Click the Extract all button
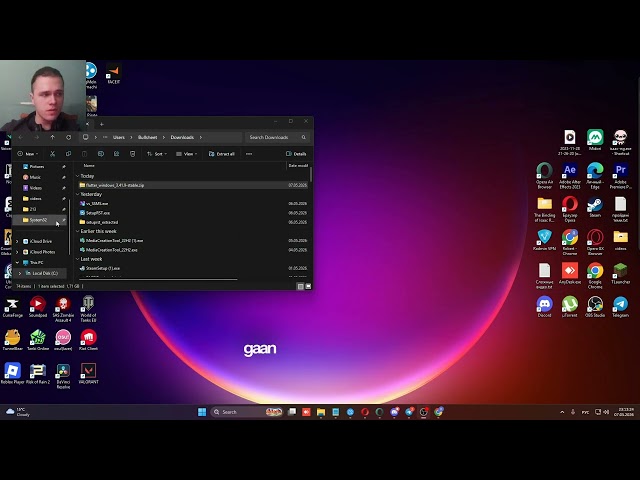Screen dimensions: 640x480 tap(222, 154)
